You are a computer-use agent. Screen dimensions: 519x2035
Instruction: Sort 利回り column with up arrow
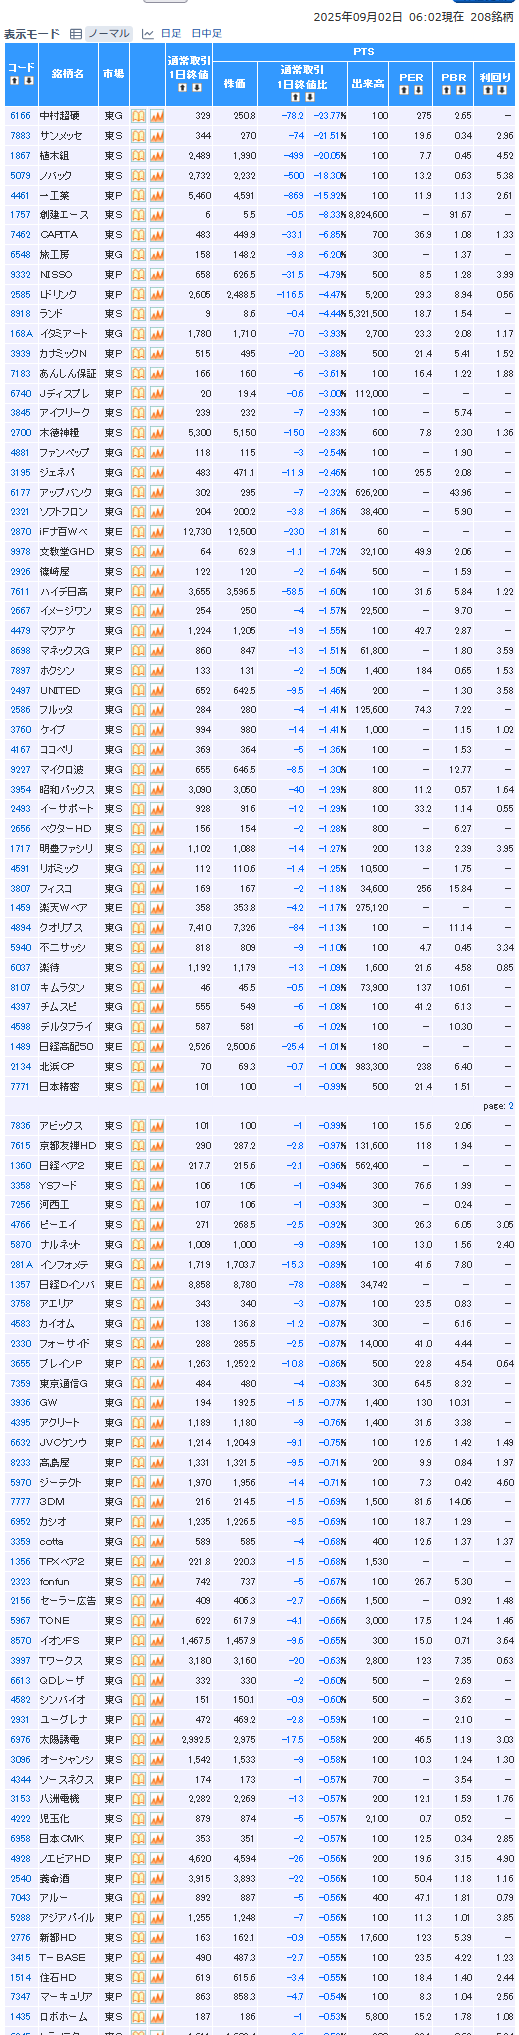[488, 91]
